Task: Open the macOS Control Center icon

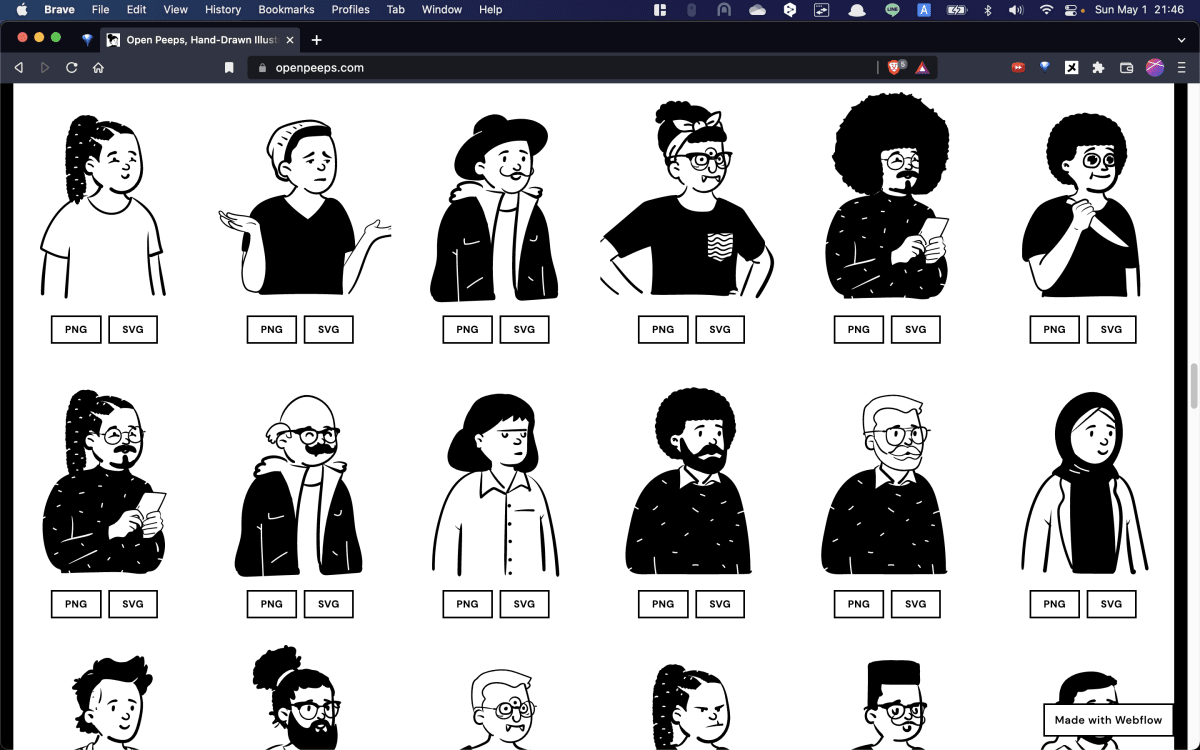Action: 1072,10
